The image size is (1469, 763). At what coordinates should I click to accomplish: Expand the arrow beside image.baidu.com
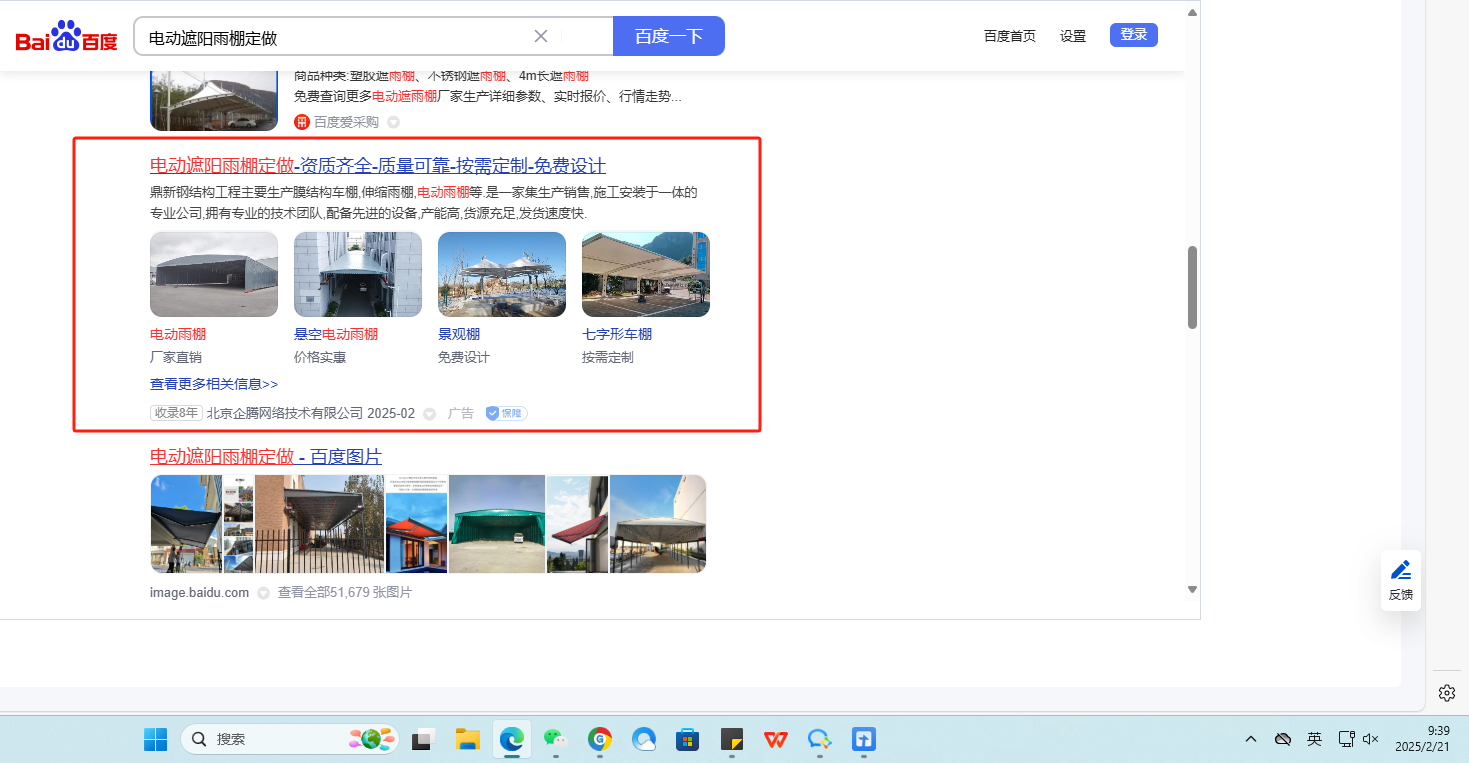pyautogui.click(x=263, y=593)
